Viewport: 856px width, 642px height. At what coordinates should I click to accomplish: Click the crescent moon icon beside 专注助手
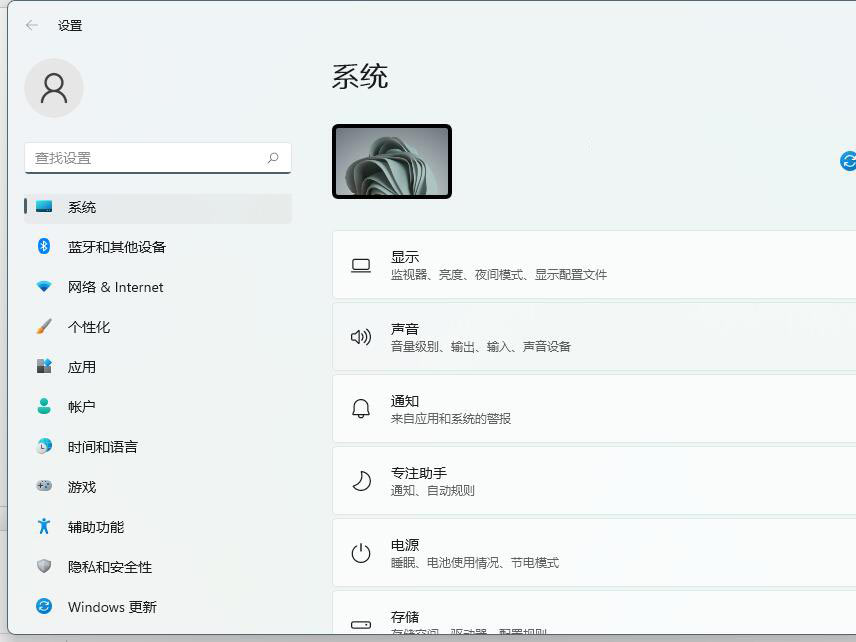point(361,481)
